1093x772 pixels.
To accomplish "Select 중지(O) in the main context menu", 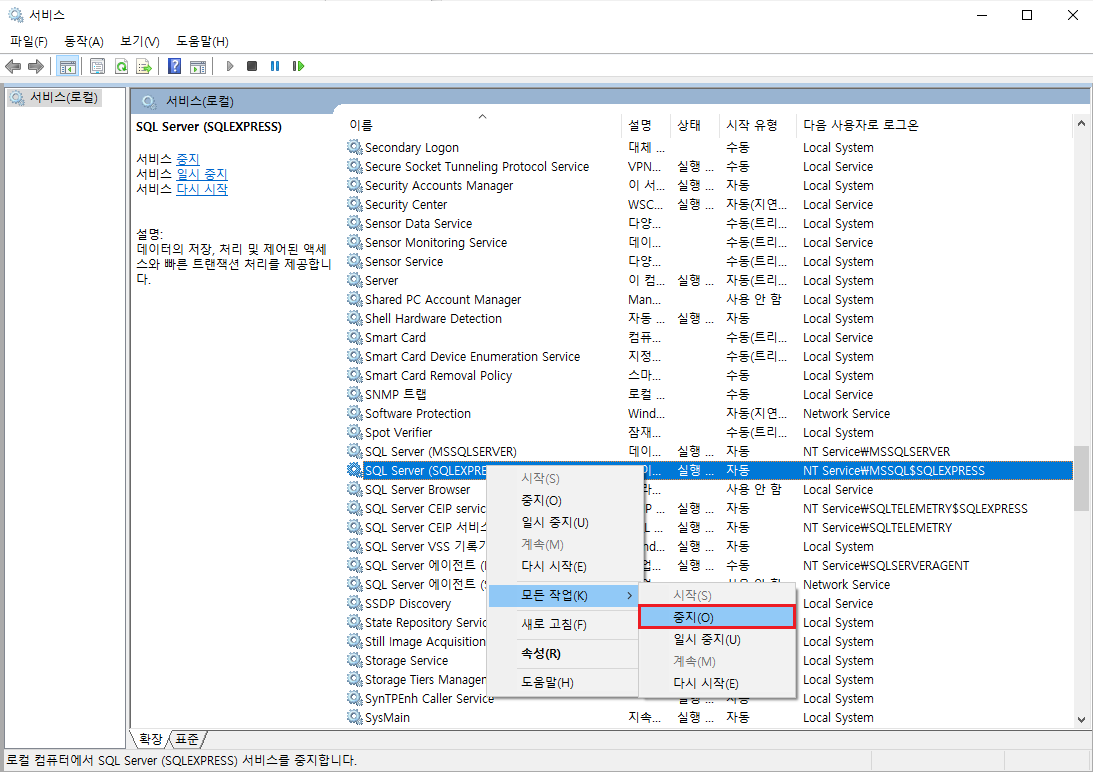I will point(563,501).
